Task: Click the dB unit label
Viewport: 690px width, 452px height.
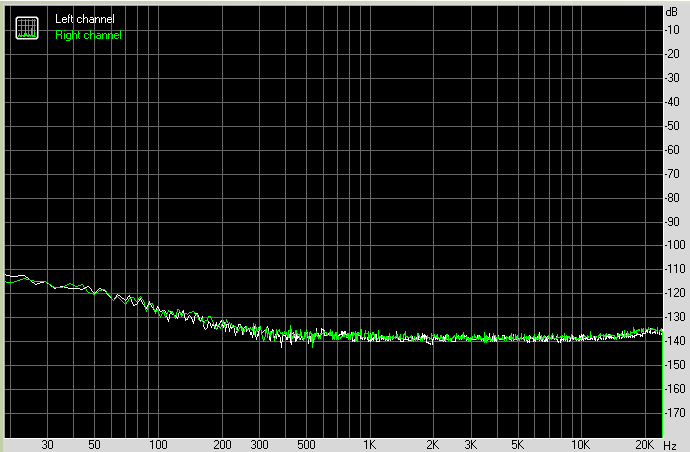Action: tap(671, 11)
